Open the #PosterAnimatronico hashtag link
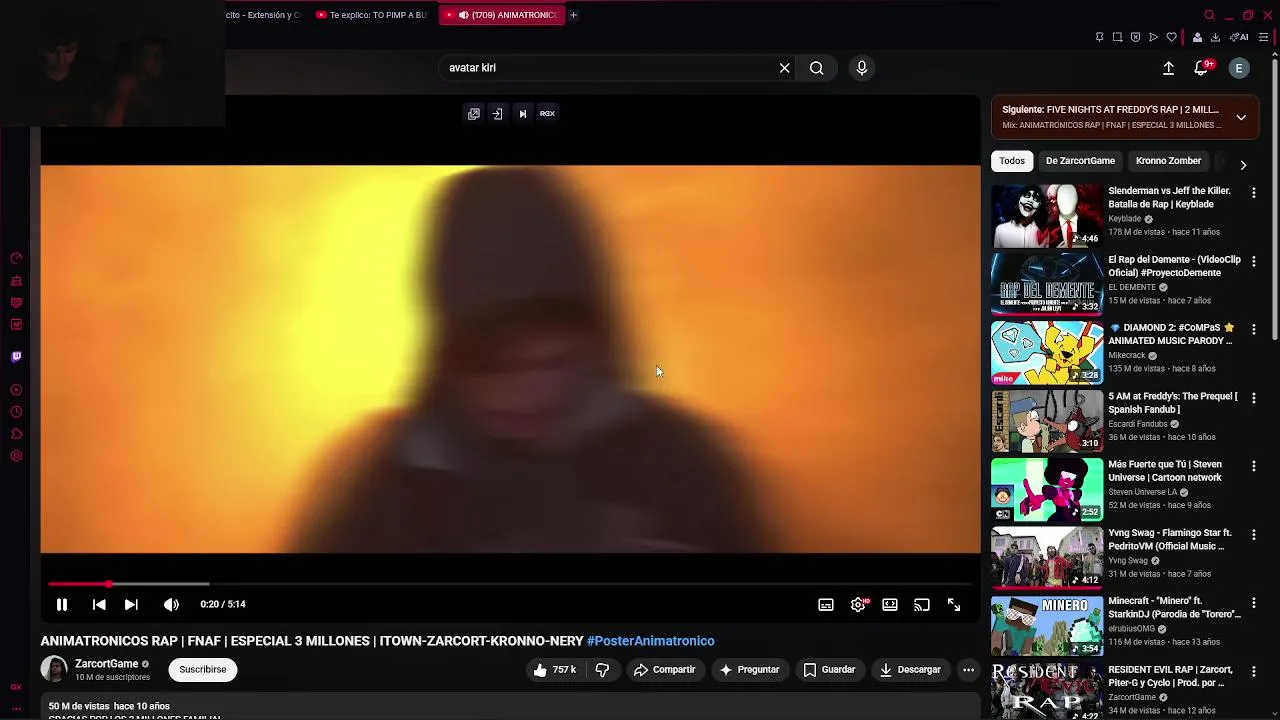1280x720 pixels. click(x=650, y=641)
